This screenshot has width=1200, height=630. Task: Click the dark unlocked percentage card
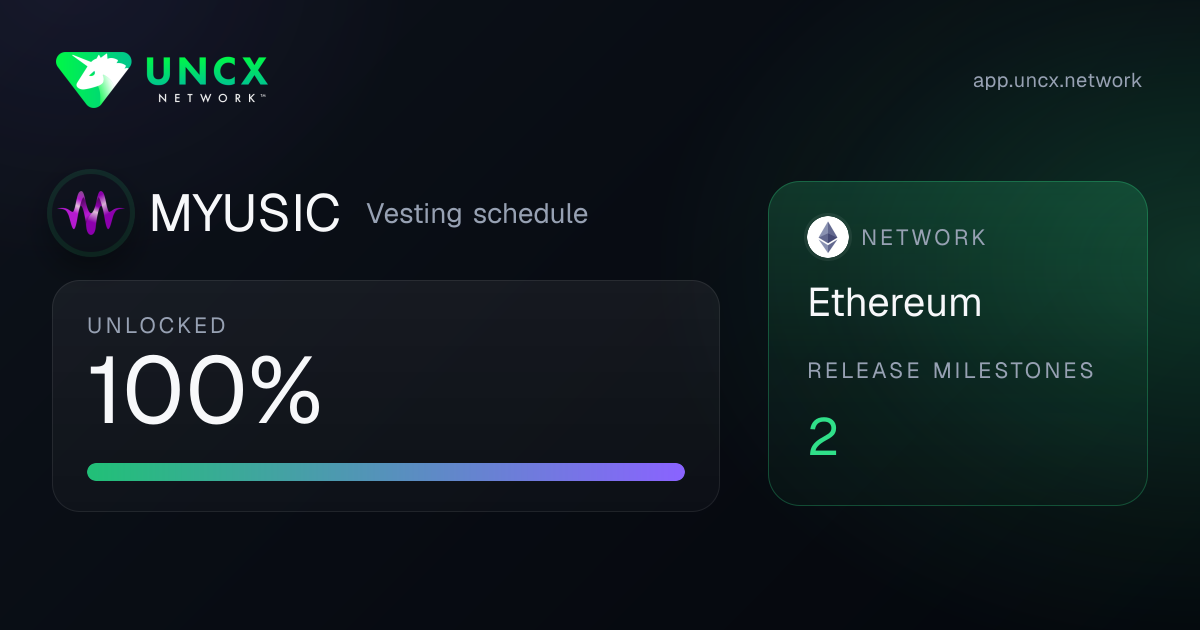click(386, 396)
